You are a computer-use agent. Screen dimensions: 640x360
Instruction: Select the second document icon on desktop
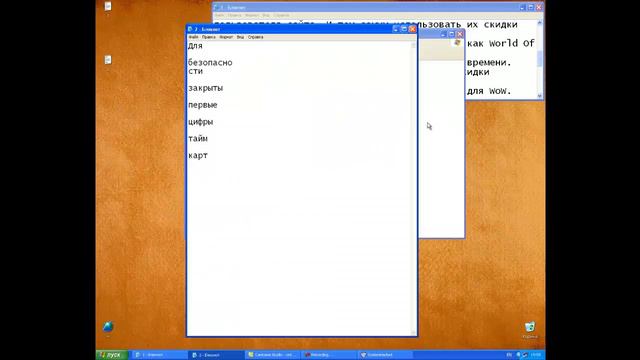(x=108, y=60)
